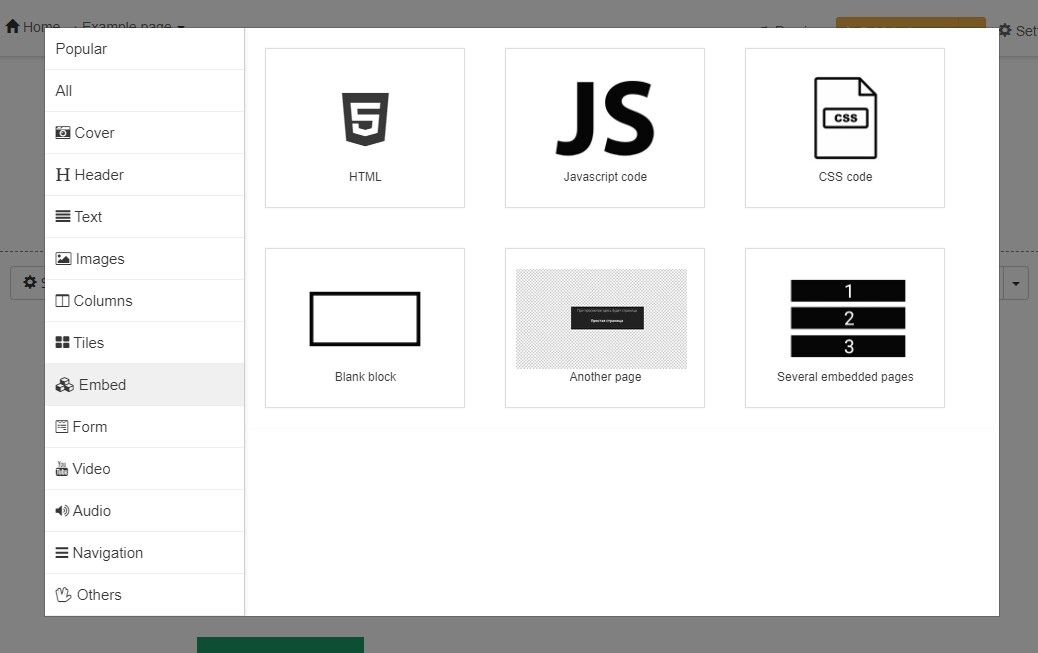Open the Columns category icon
This screenshot has width=1038, height=653.
(x=62, y=301)
